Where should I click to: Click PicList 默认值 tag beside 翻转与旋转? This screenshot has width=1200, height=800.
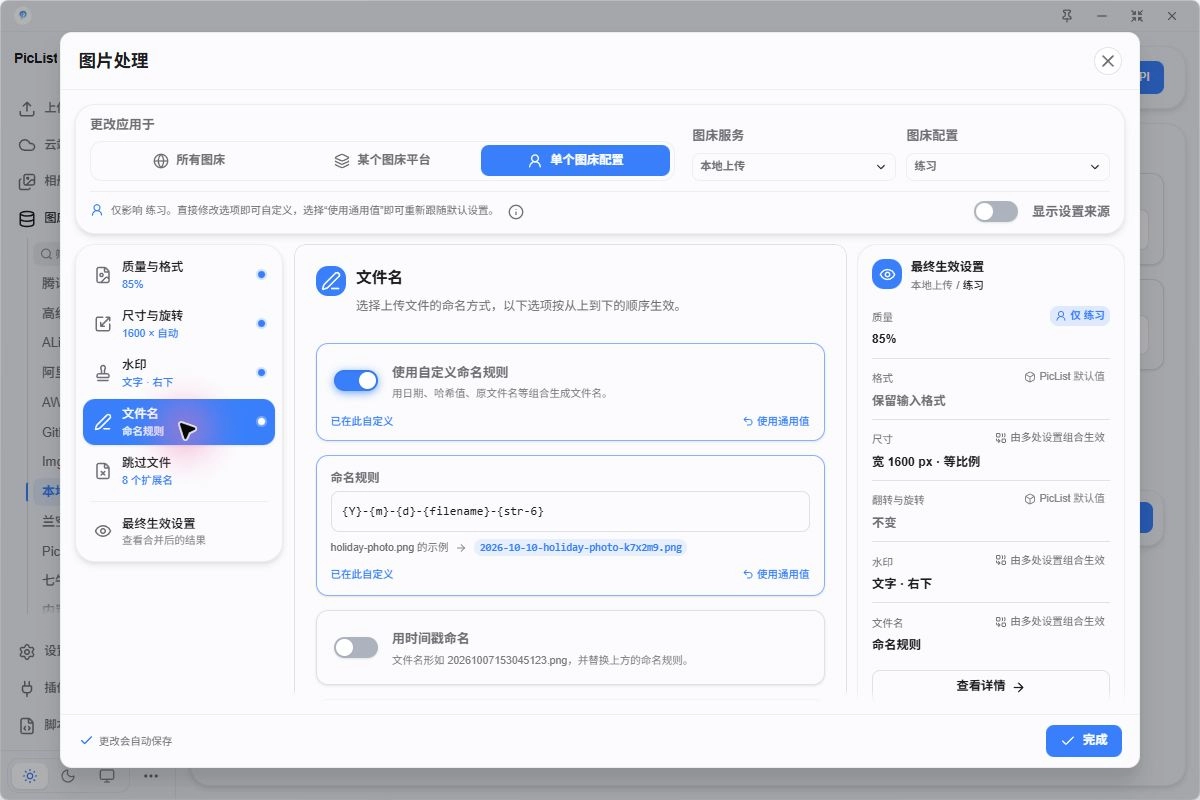pos(1064,498)
